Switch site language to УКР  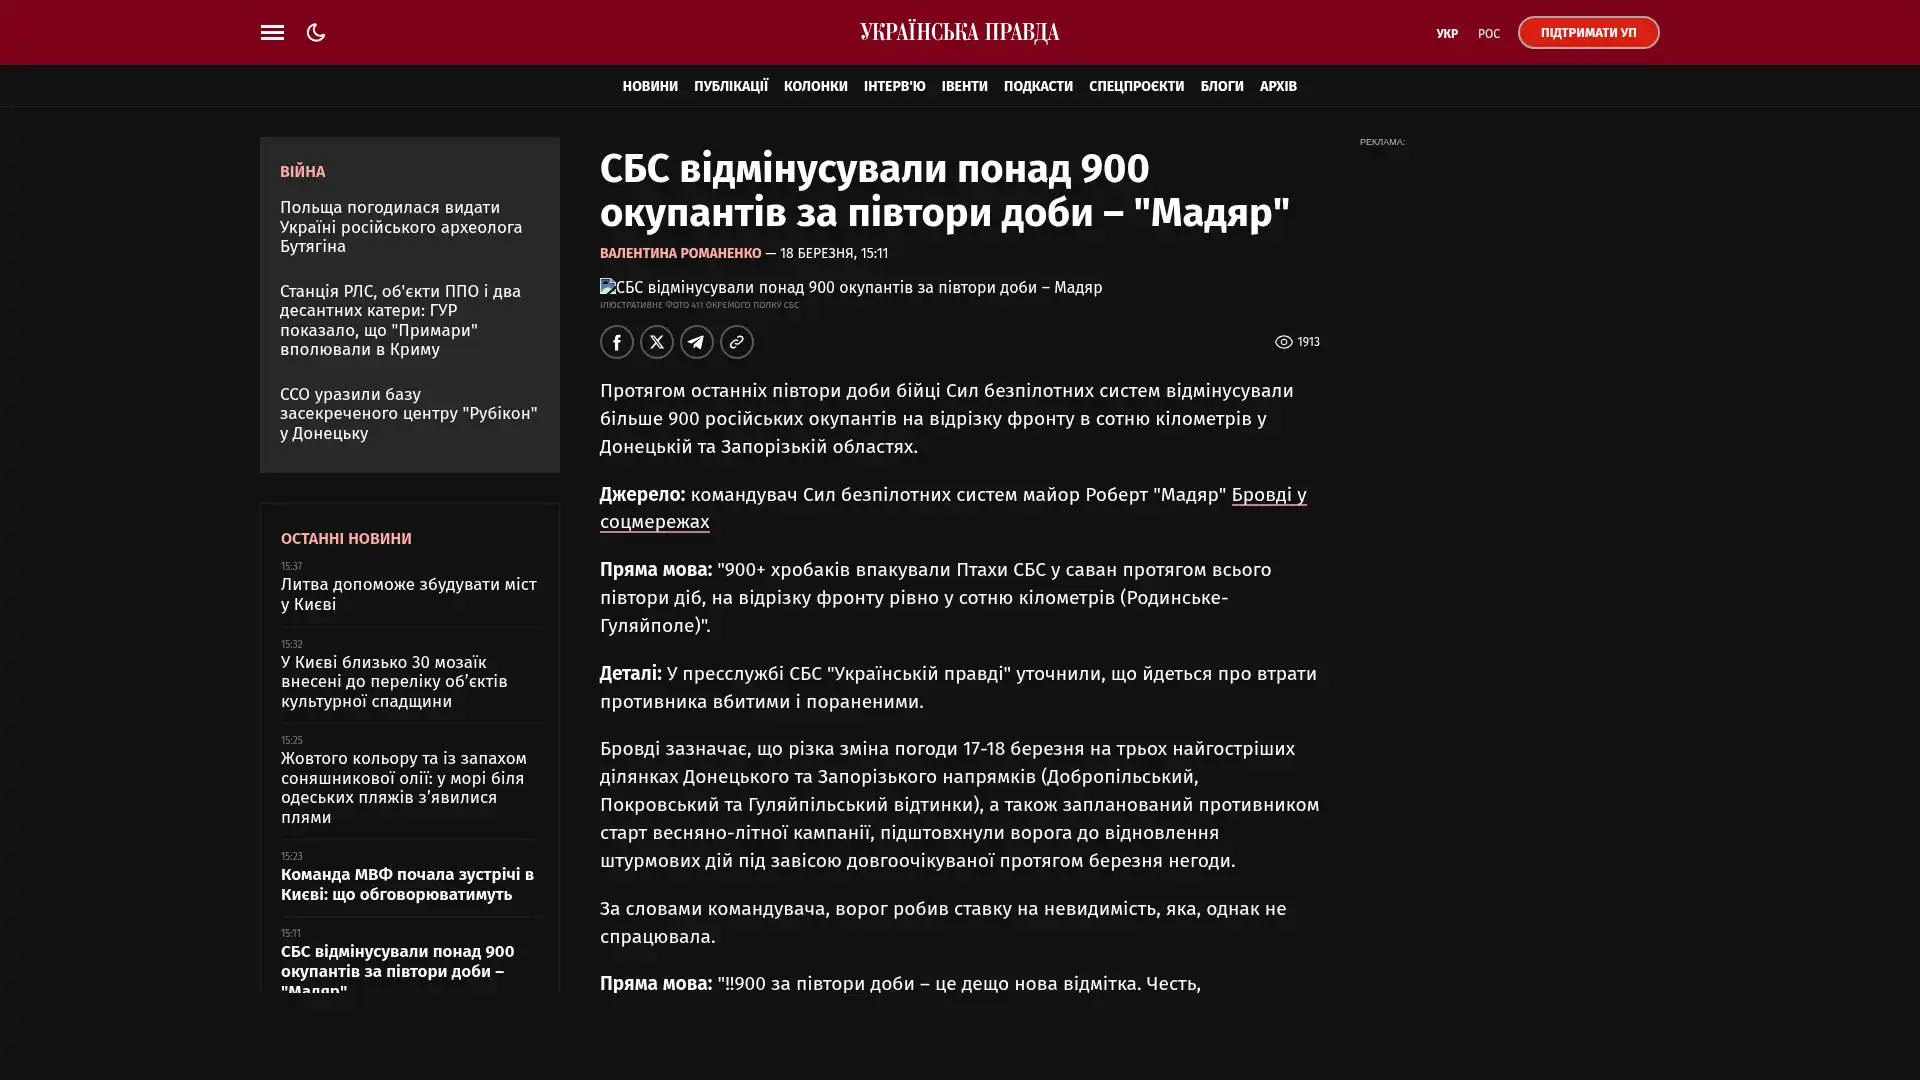1446,34
